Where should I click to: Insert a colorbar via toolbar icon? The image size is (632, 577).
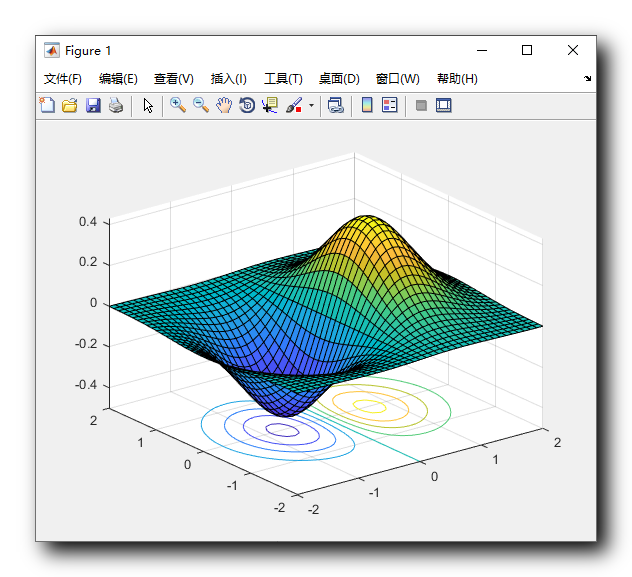(367, 105)
